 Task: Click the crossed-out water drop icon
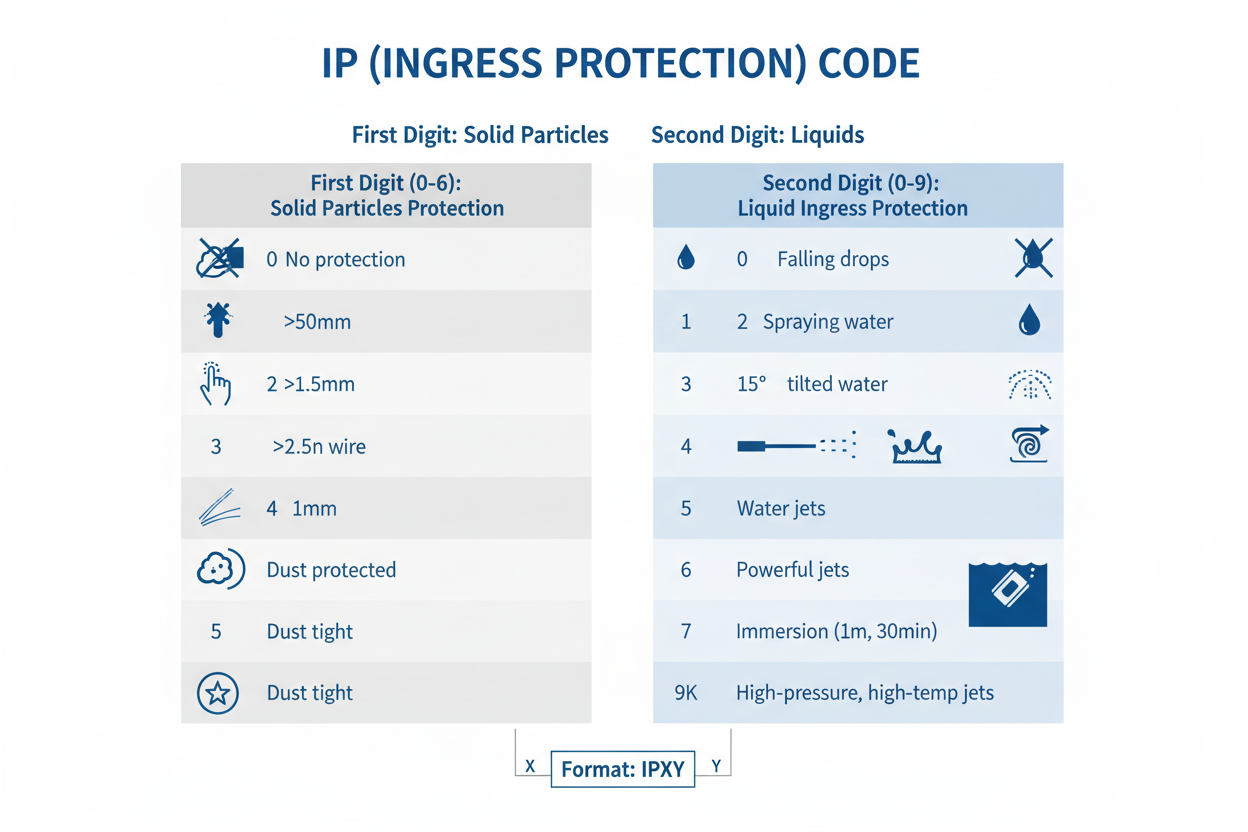1033,258
